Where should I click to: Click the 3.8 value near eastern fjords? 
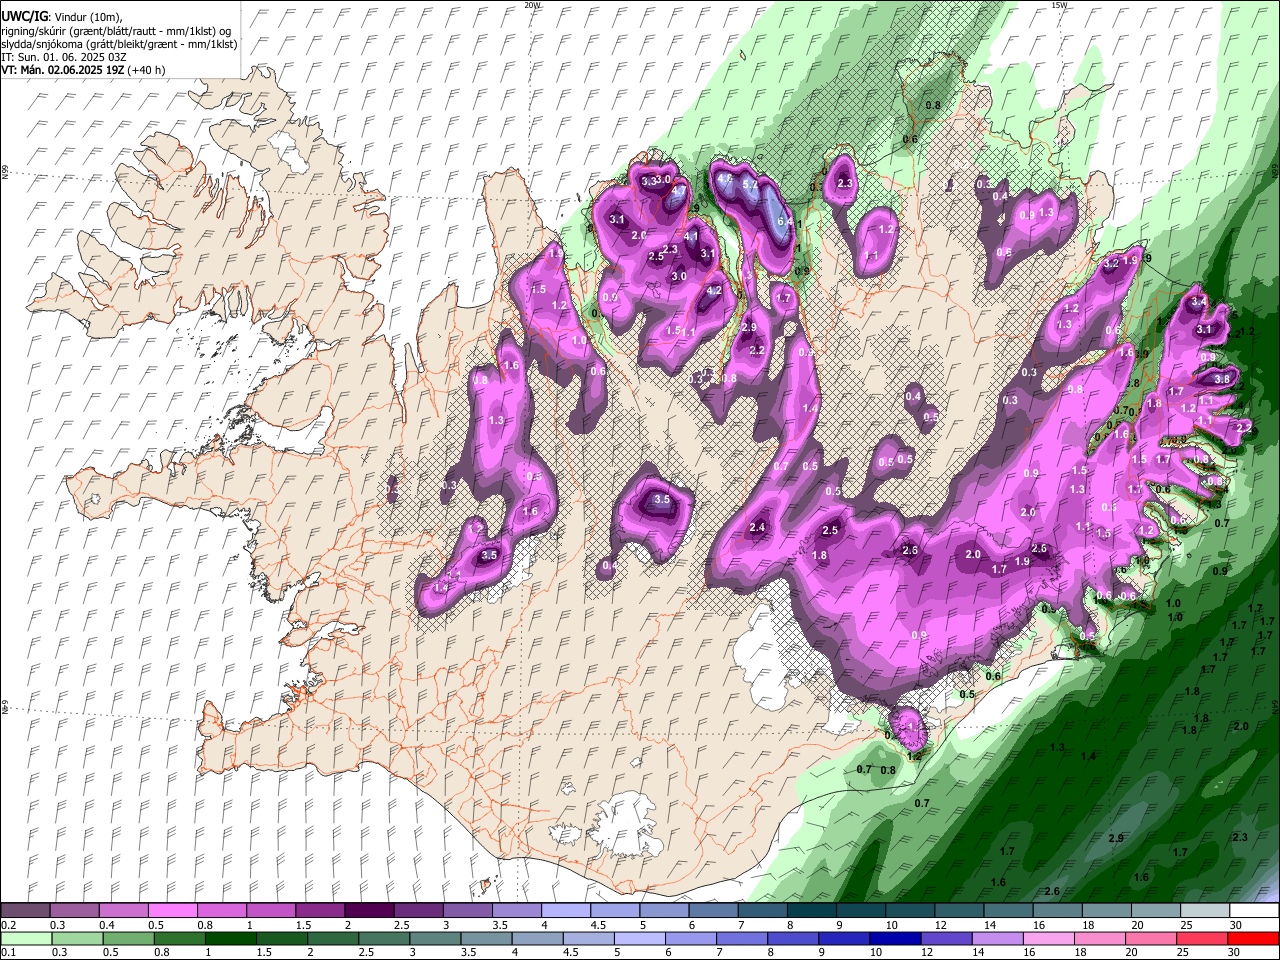click(1222, 379)
